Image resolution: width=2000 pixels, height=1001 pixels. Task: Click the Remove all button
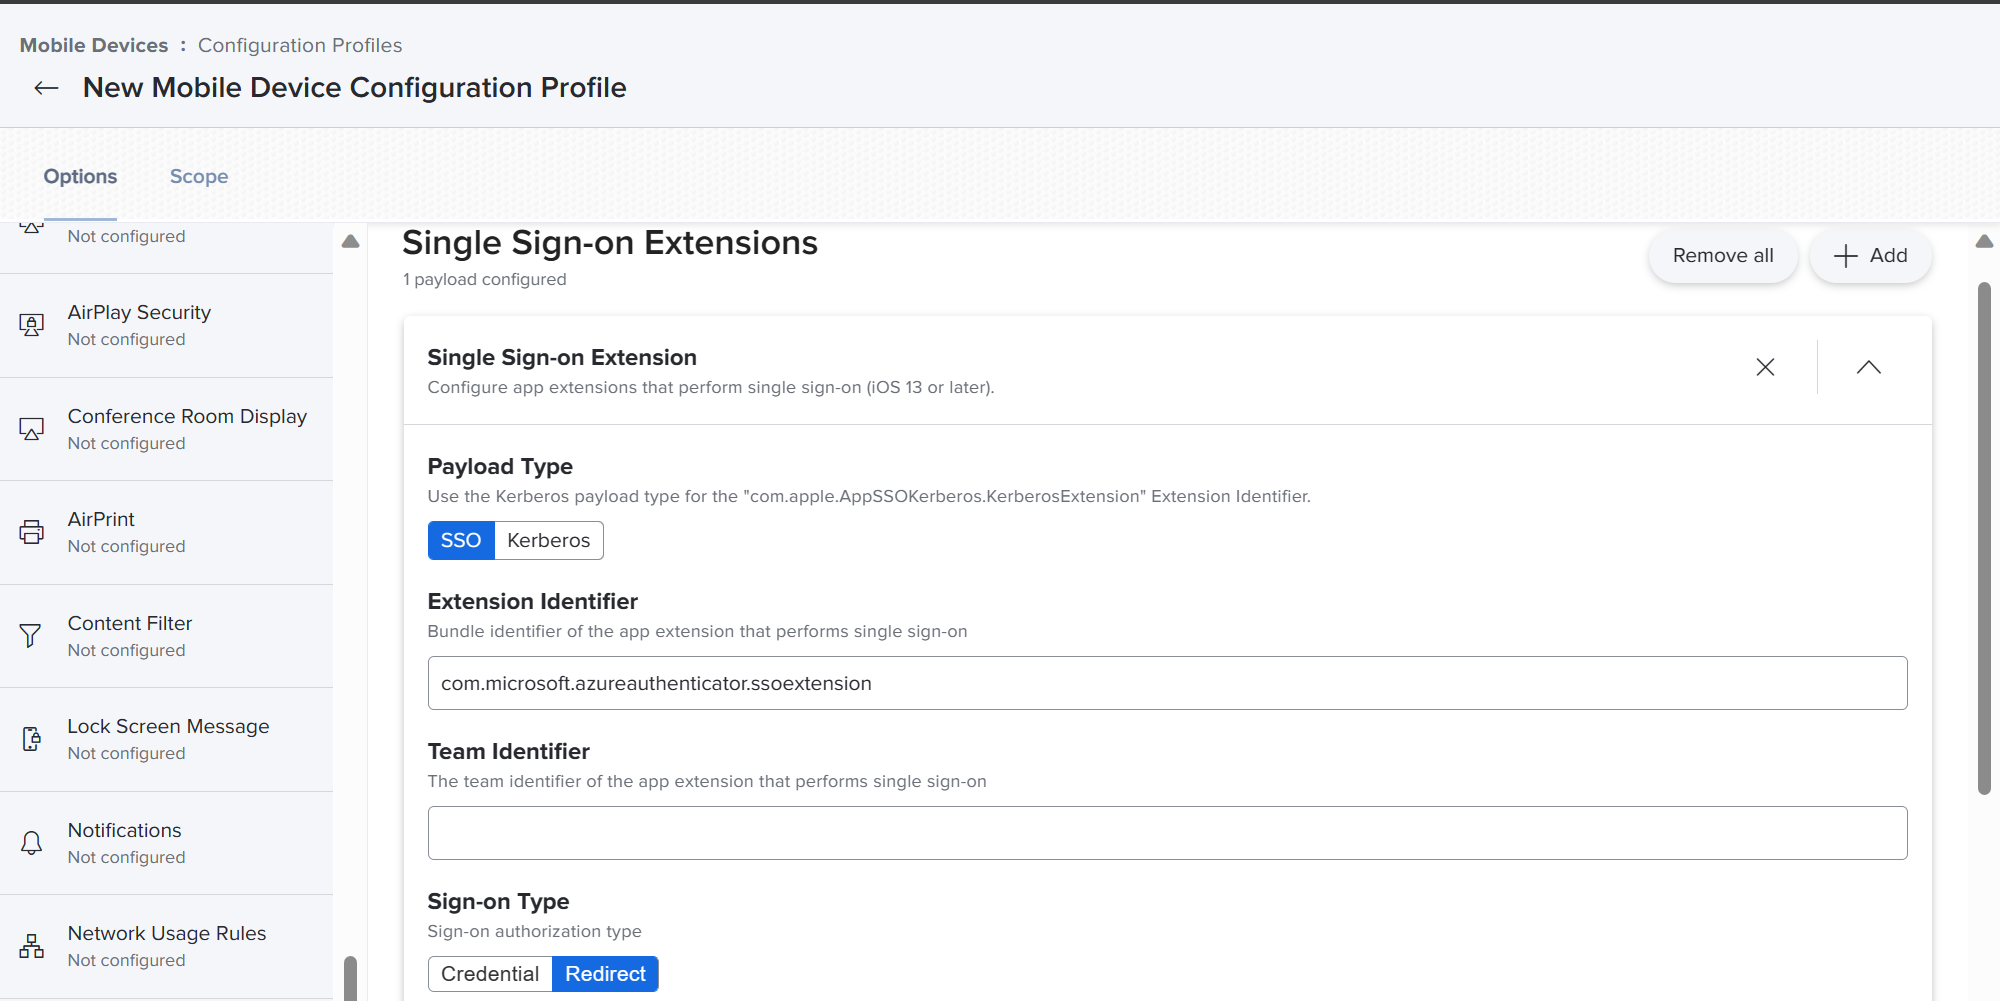pyautogui.click(x=1722, y=256)
